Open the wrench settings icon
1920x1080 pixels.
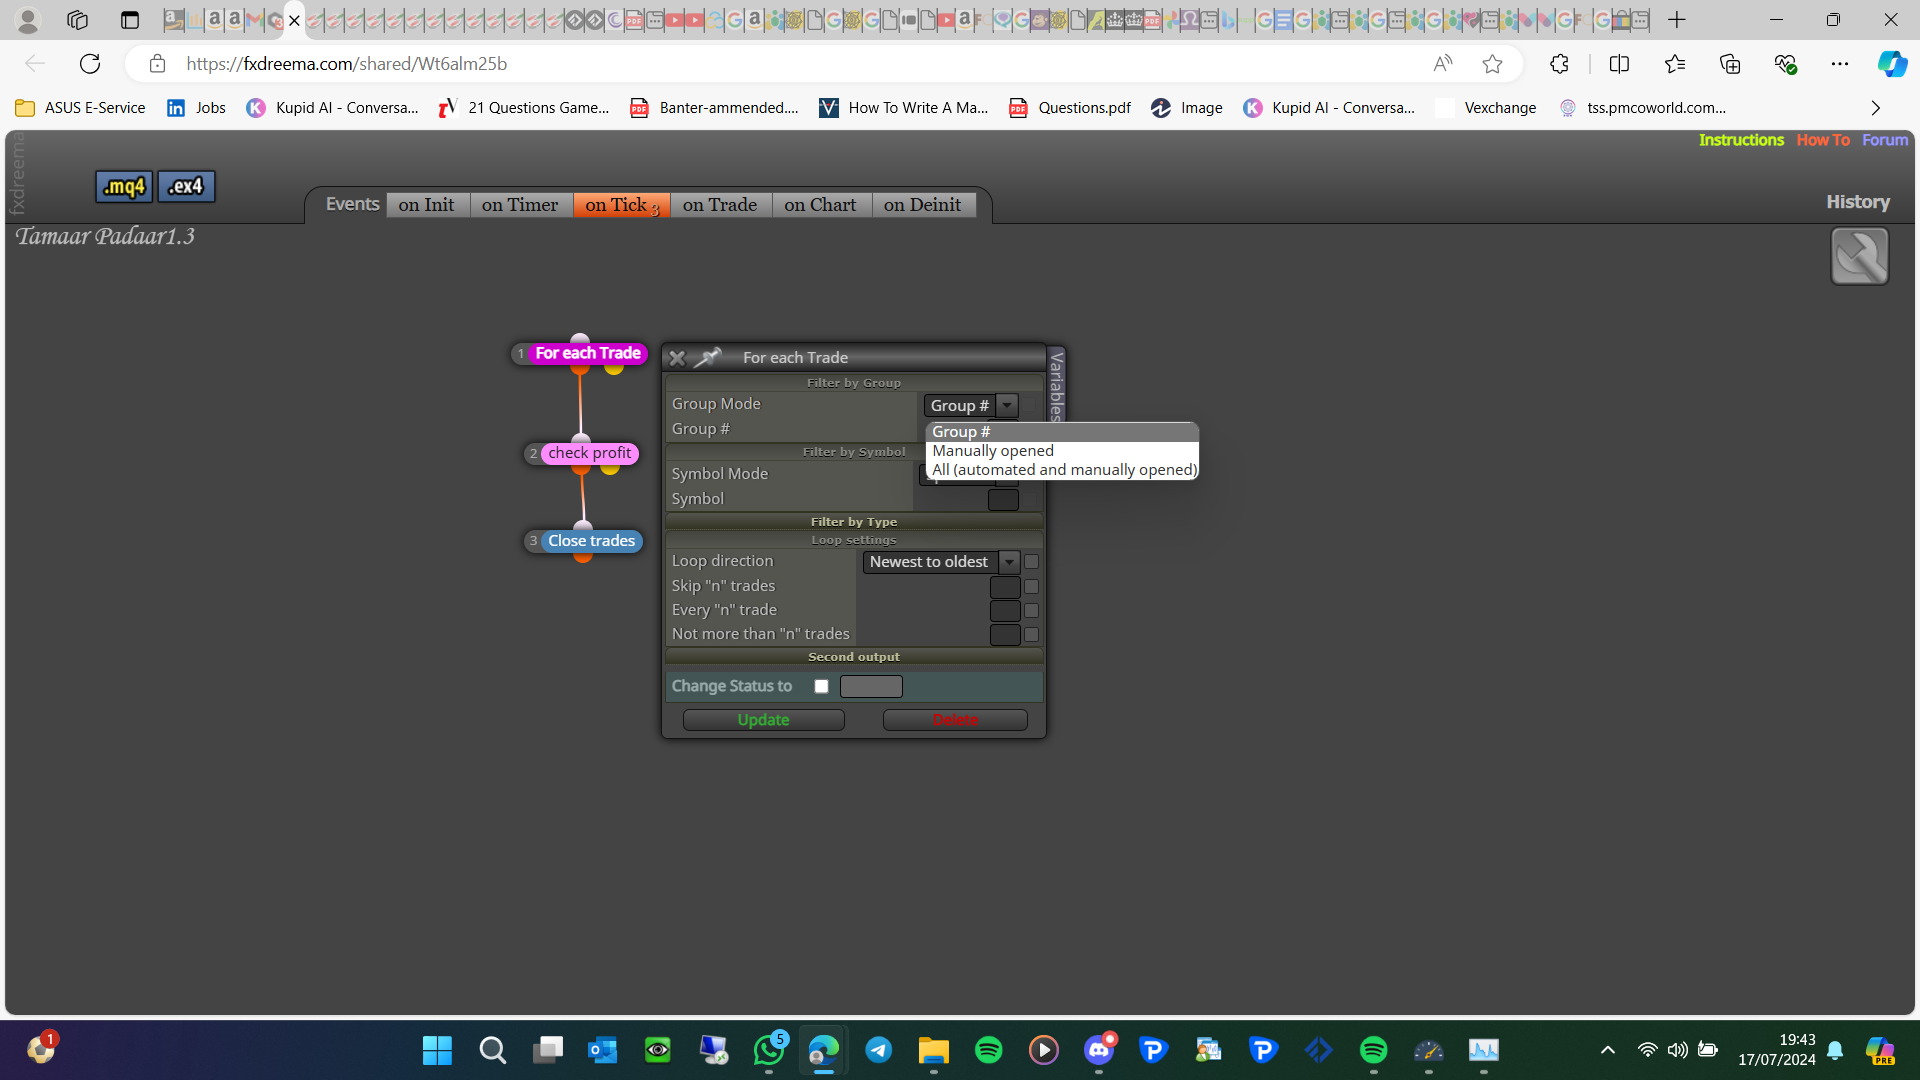(1859, 256)
